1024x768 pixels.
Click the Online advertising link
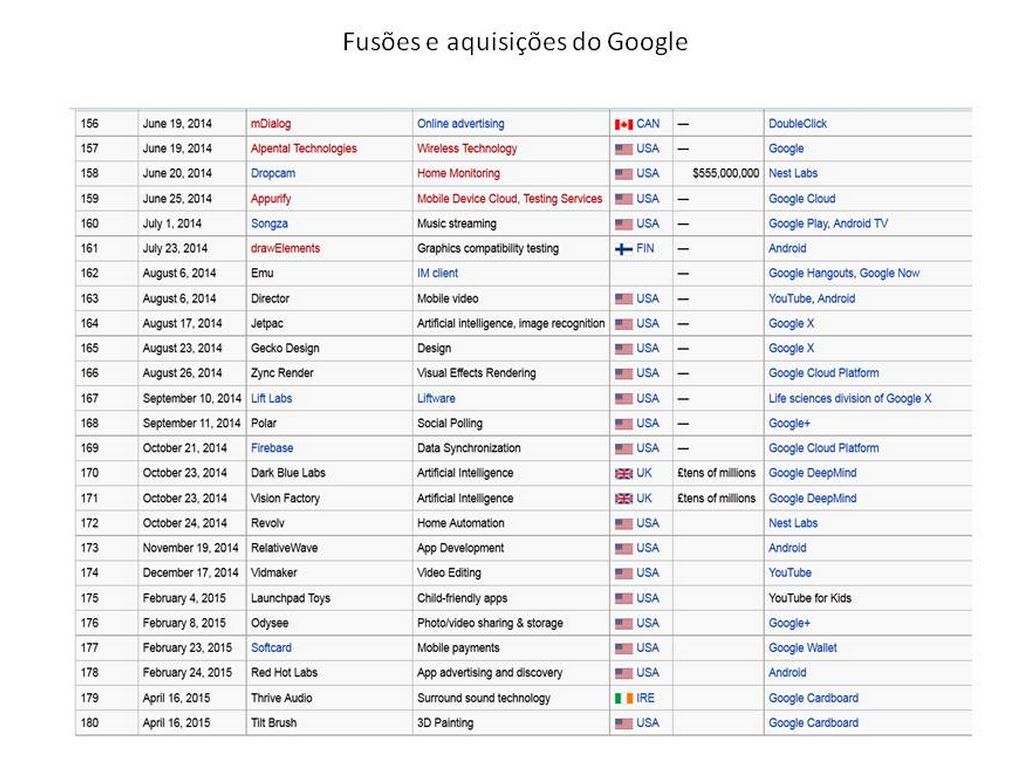point(460,124)
